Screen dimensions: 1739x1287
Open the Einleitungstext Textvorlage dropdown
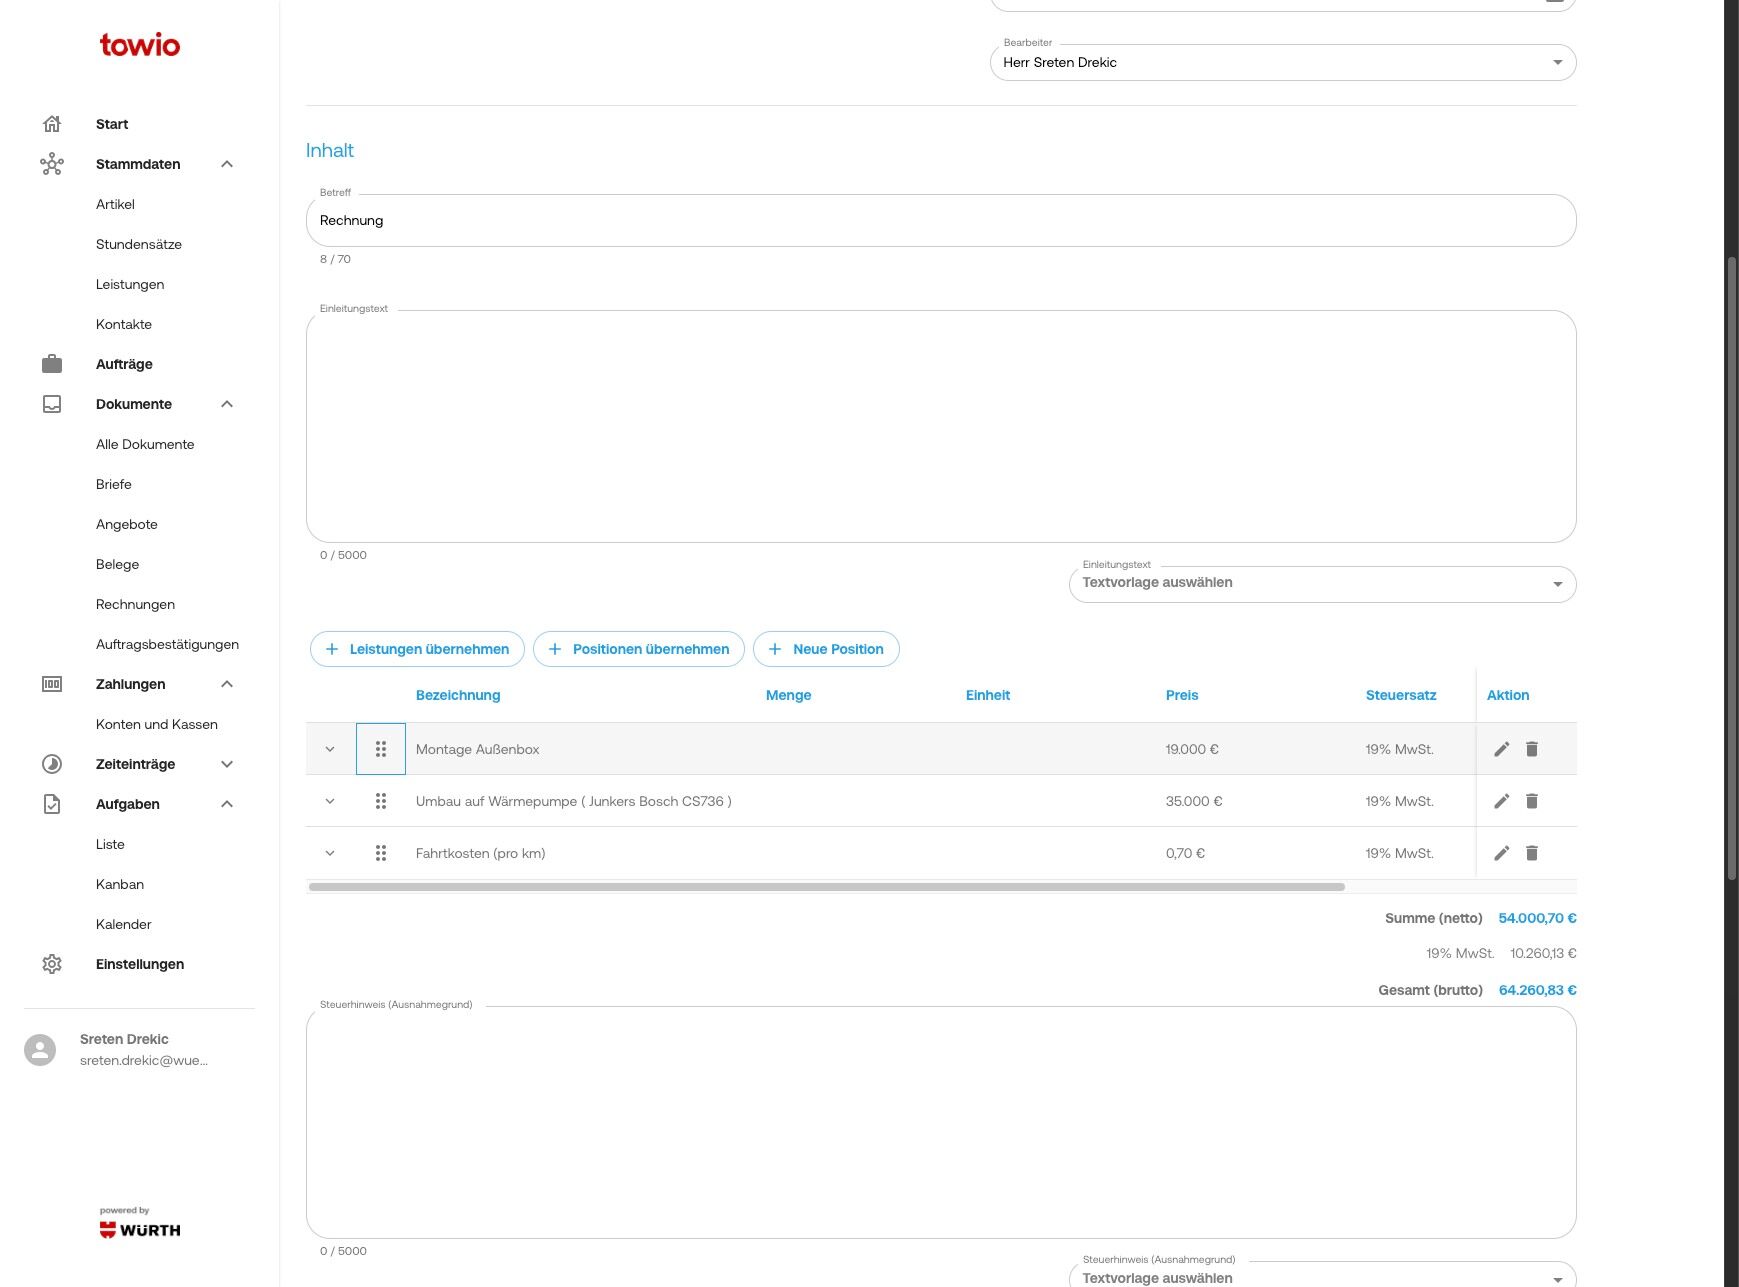[1322, 584]
